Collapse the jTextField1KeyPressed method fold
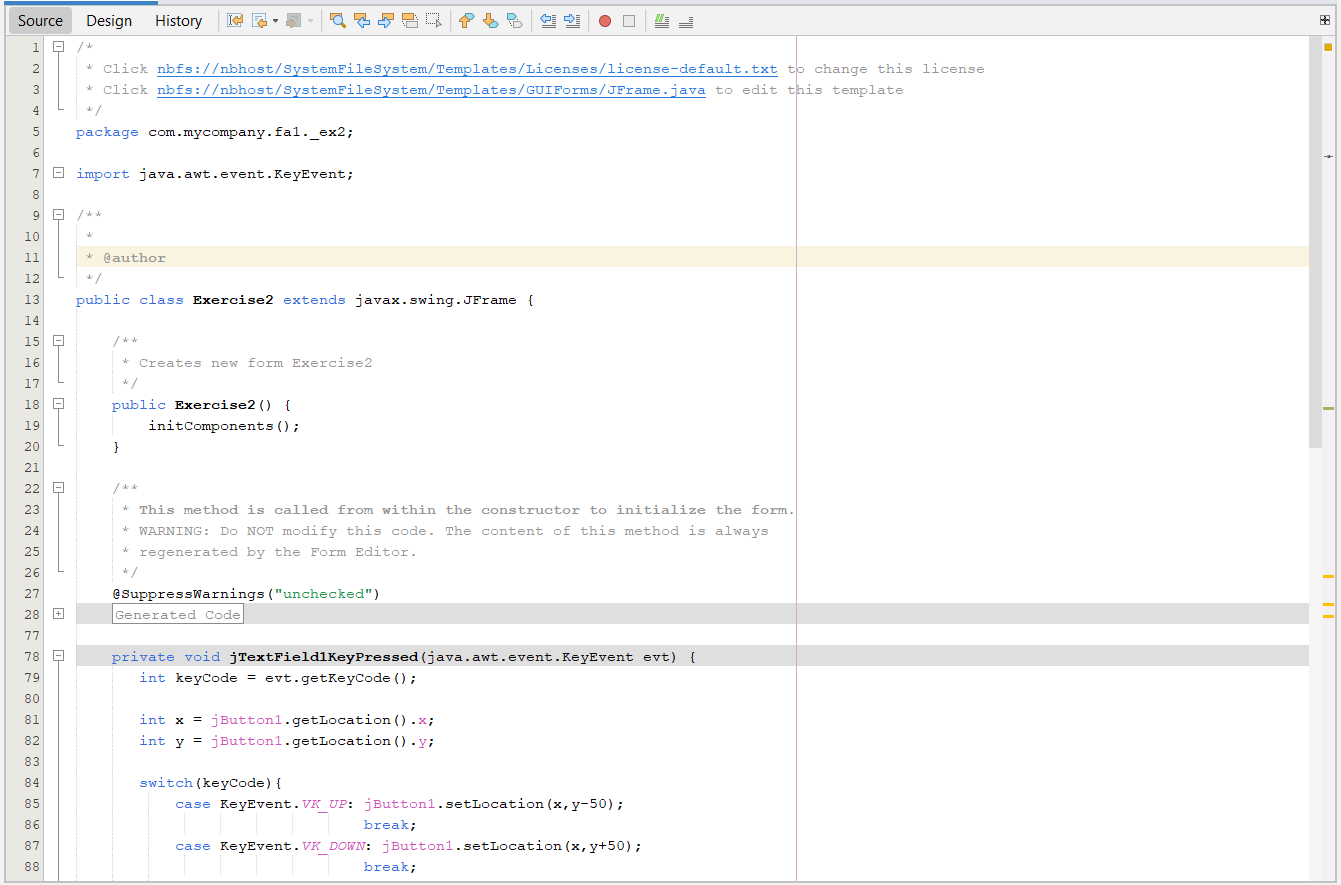1341x885 pixels. (58, 657)
